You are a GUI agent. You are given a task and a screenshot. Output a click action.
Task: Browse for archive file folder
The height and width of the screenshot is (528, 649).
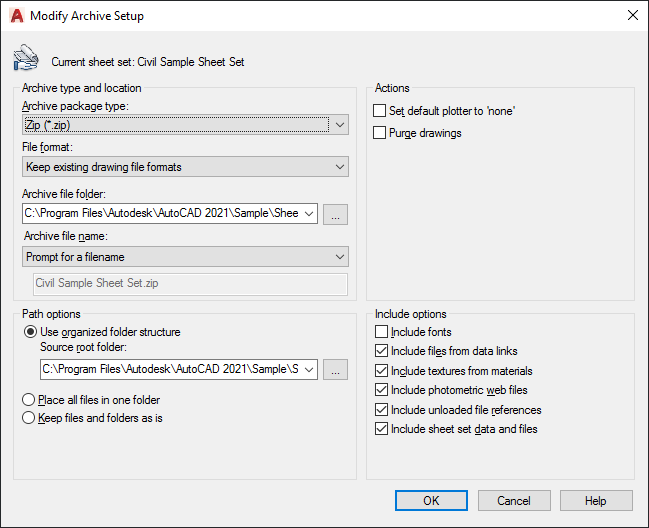click(x=336, y=213)
